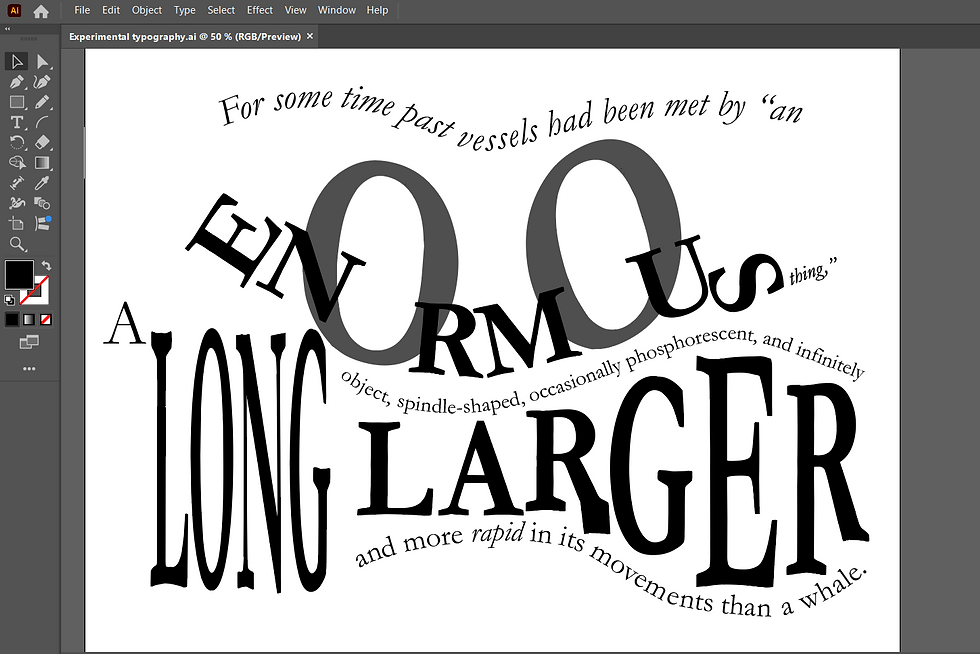Select the Pencil tool
The width and height of the screenshot is (980, 654).
(x=42, y=102)
